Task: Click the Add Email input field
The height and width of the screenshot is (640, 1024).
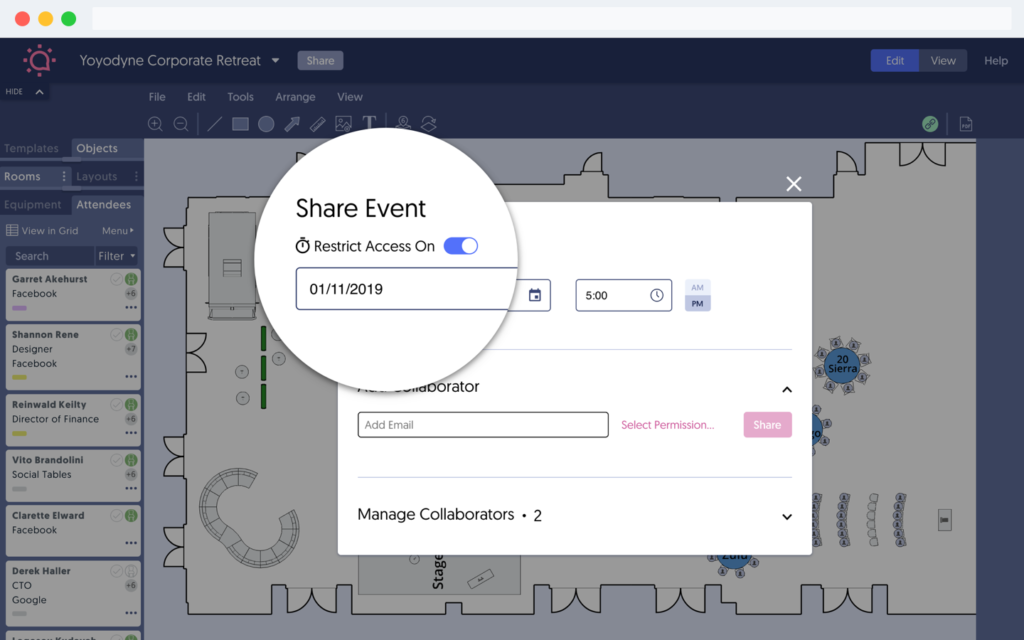Action: coord(482,425)
